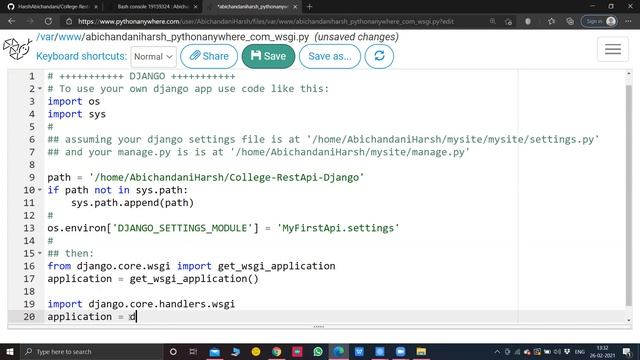Open the browser Favorites star icon
This screenshot has width=640, height=360.
pyautogui.click(x=551, y=21)
